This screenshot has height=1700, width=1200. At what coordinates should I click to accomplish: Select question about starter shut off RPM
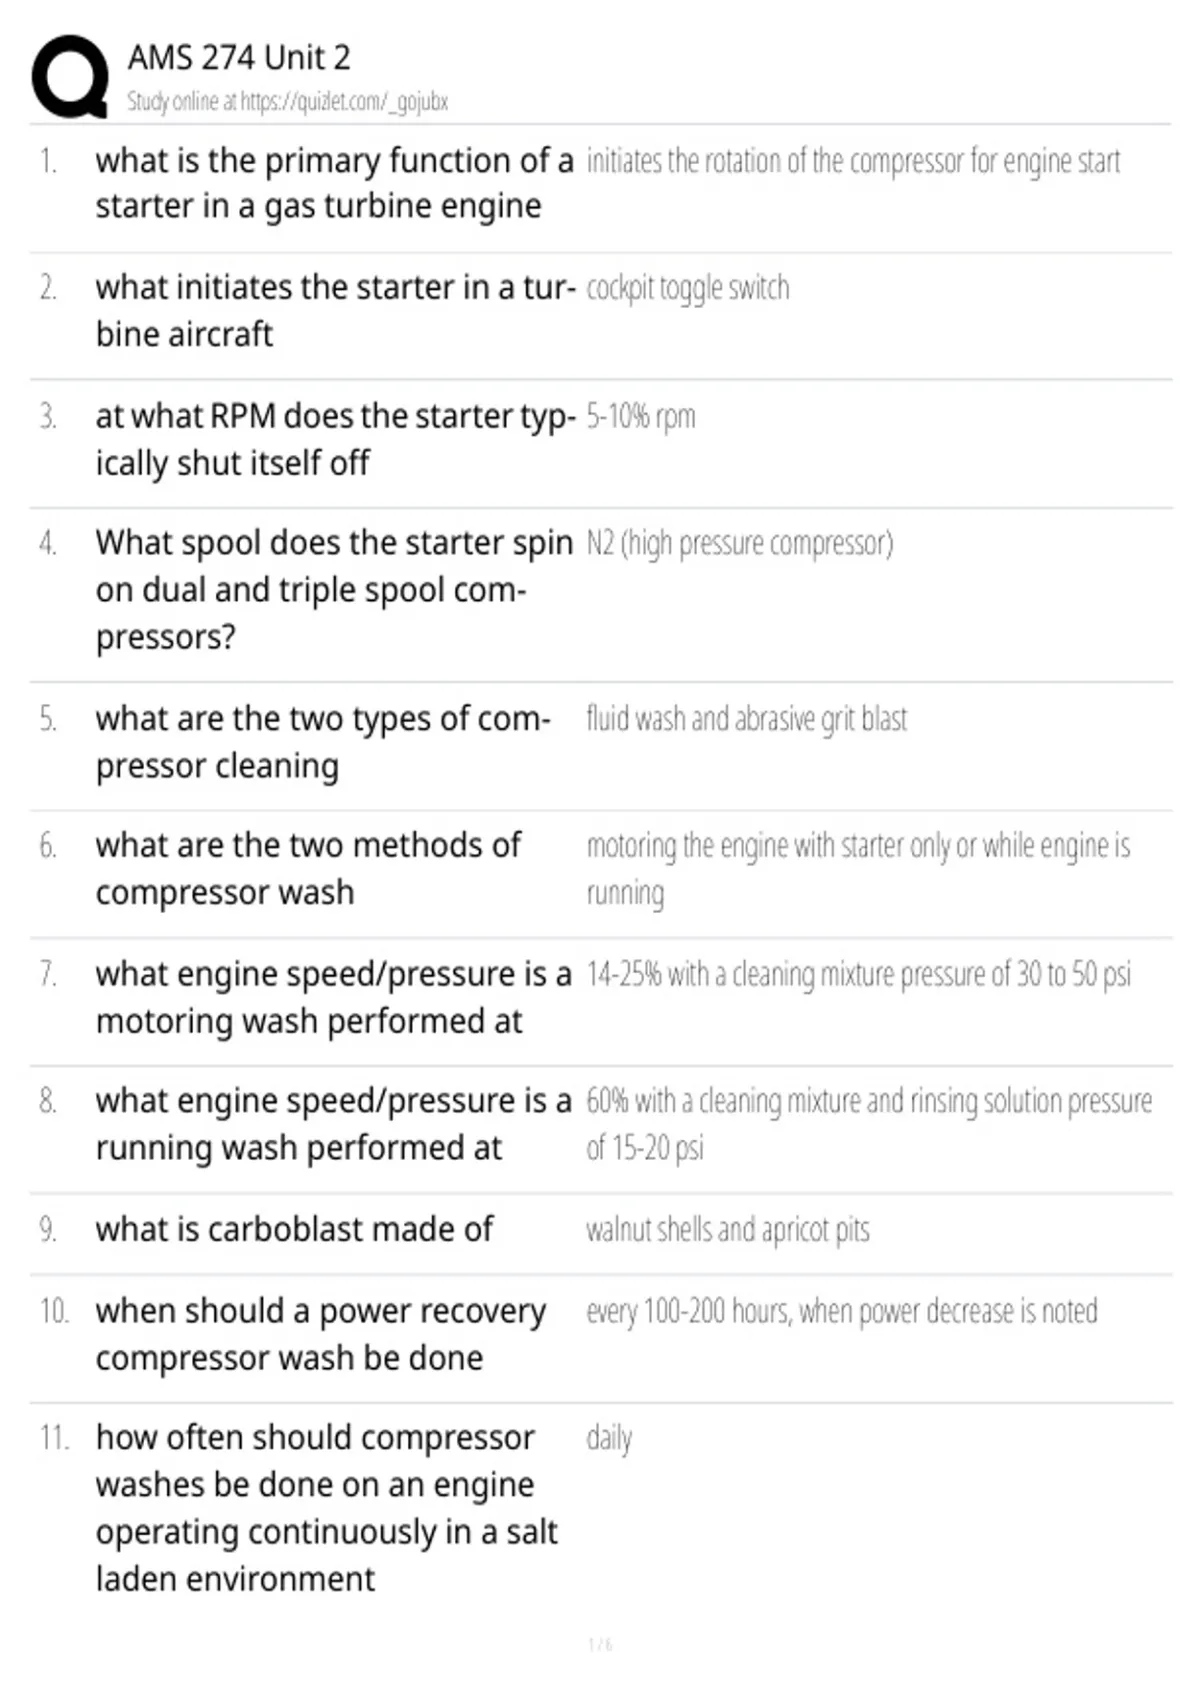(x=336, y=439)
